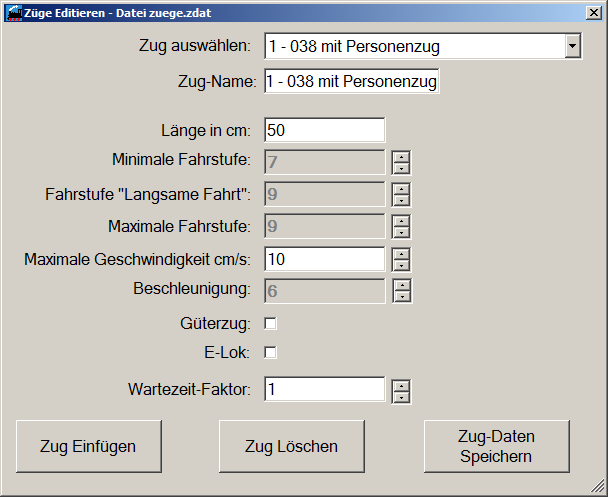Increase Maximale Geschwindigkeit with up arrow

tap(401, 254)
